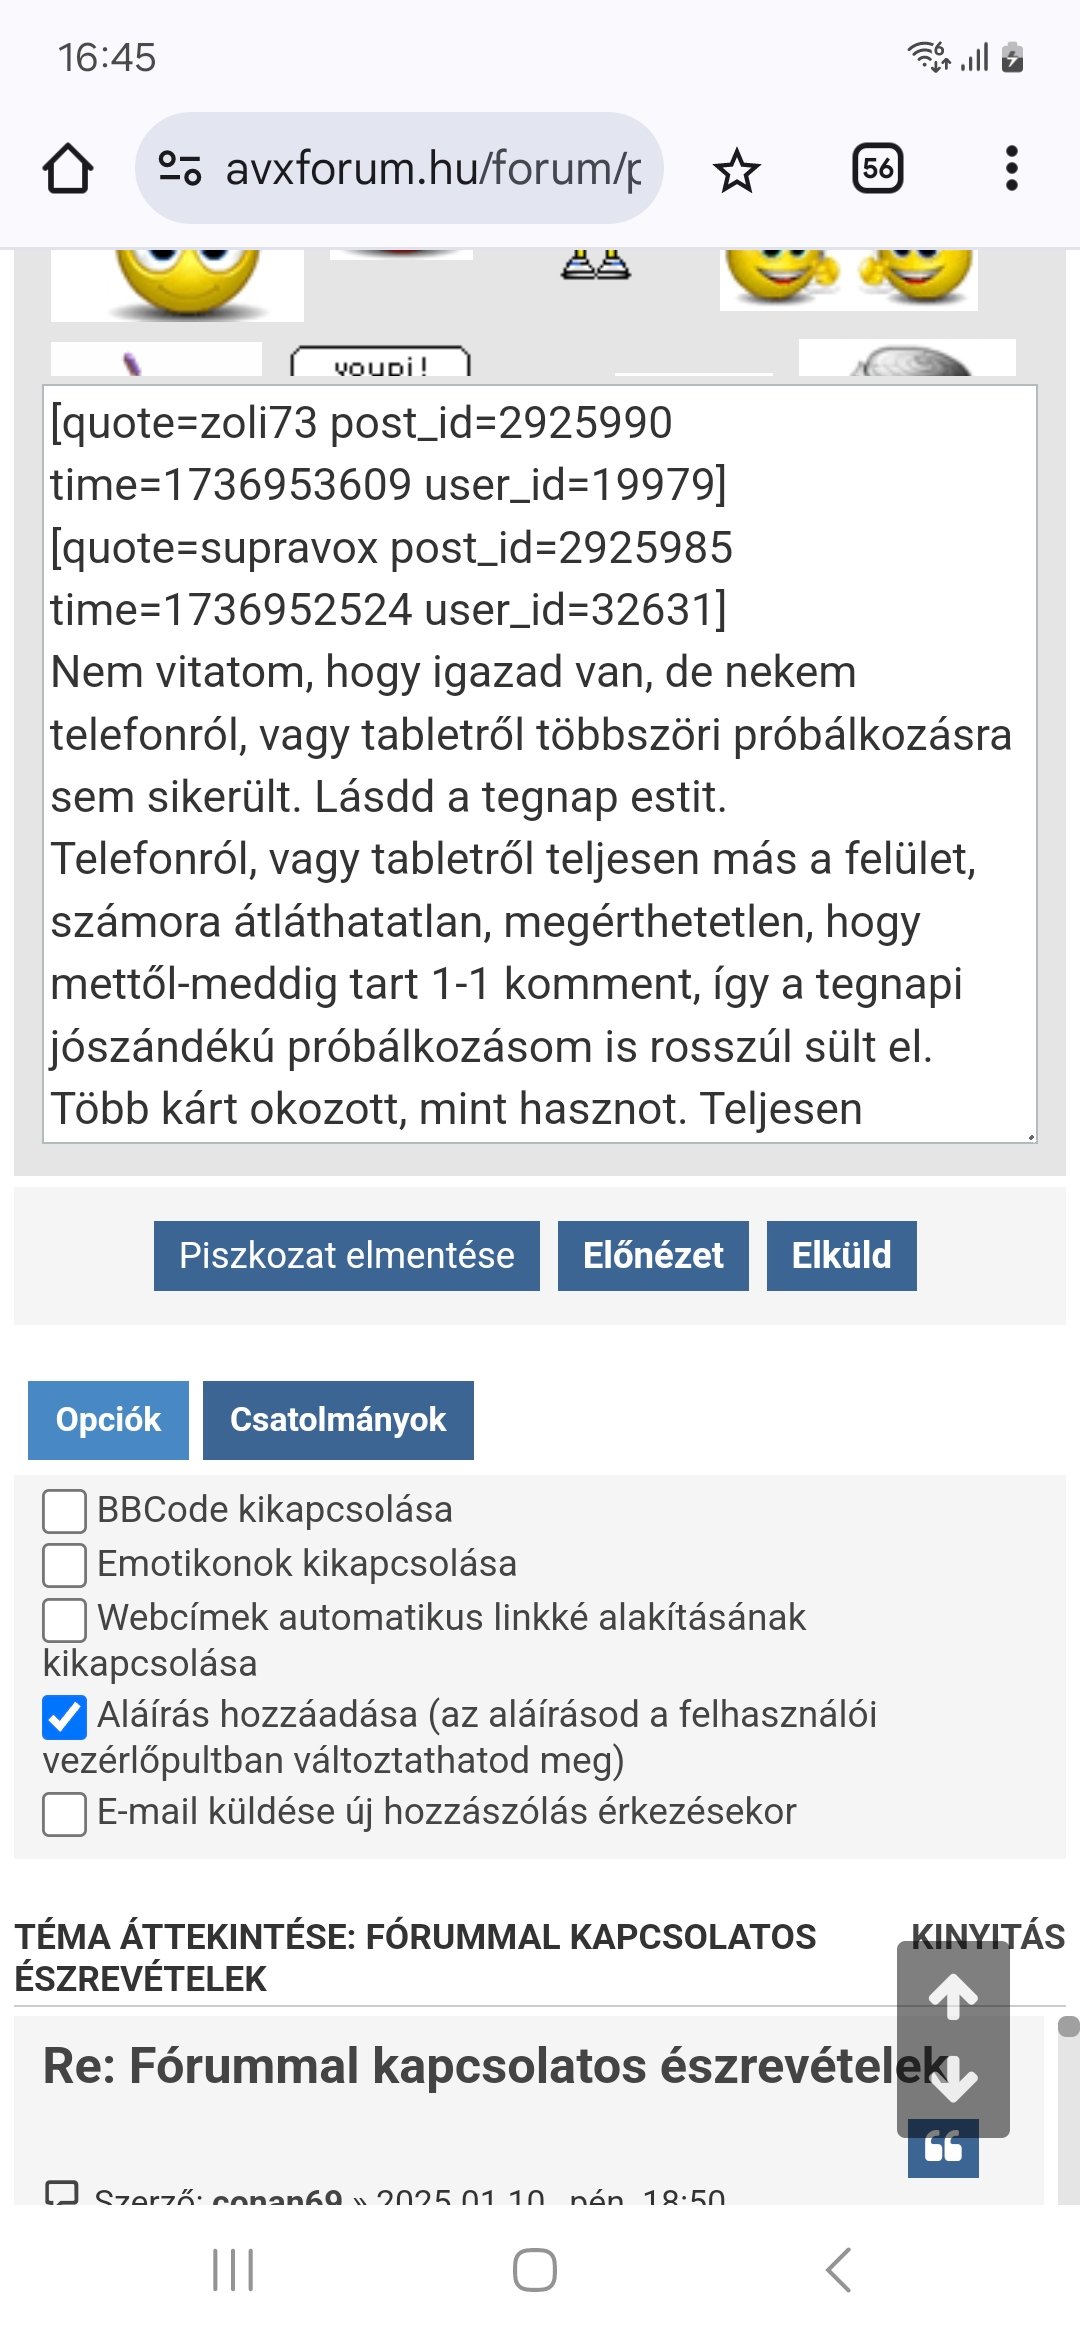Open the tab switcher showing 56 tabs
The image size is (1080, 2340).
click(877, 168)
